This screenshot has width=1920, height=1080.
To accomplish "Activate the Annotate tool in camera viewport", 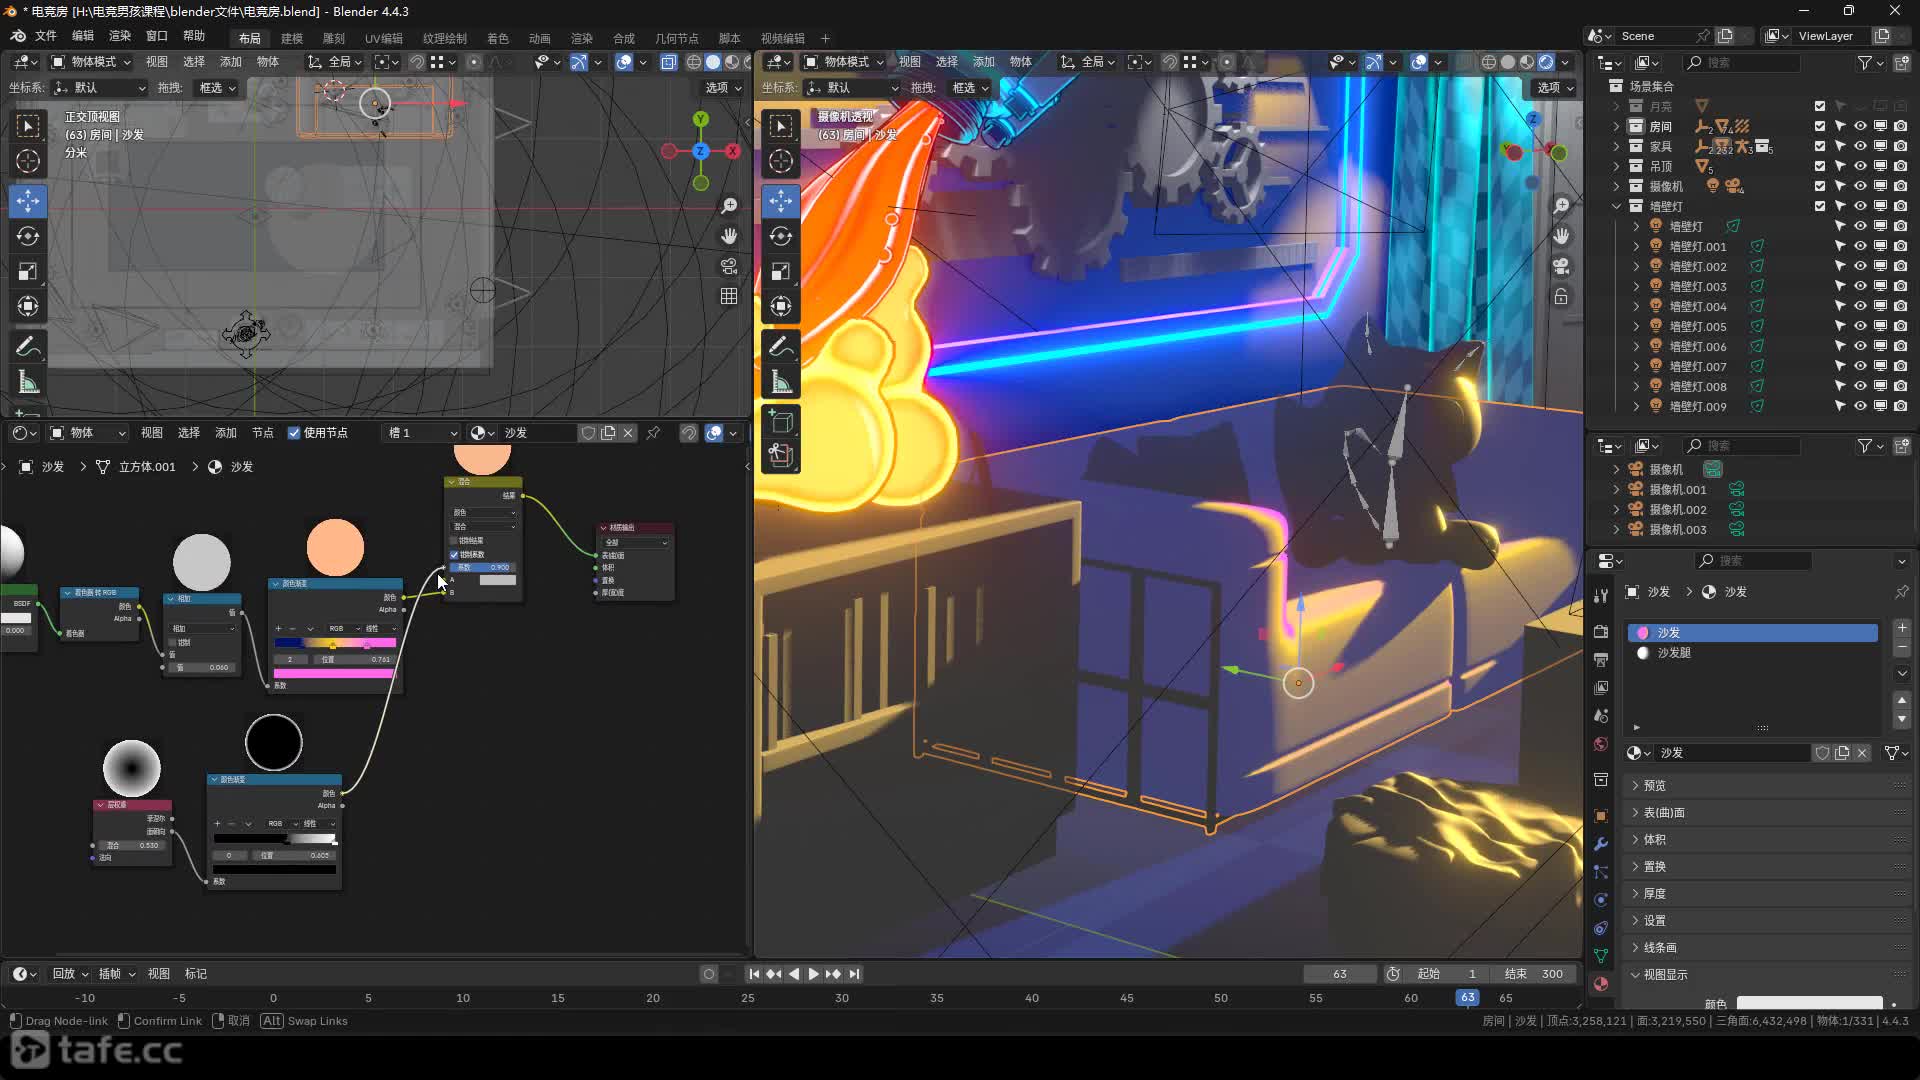I will pos(781,346).
